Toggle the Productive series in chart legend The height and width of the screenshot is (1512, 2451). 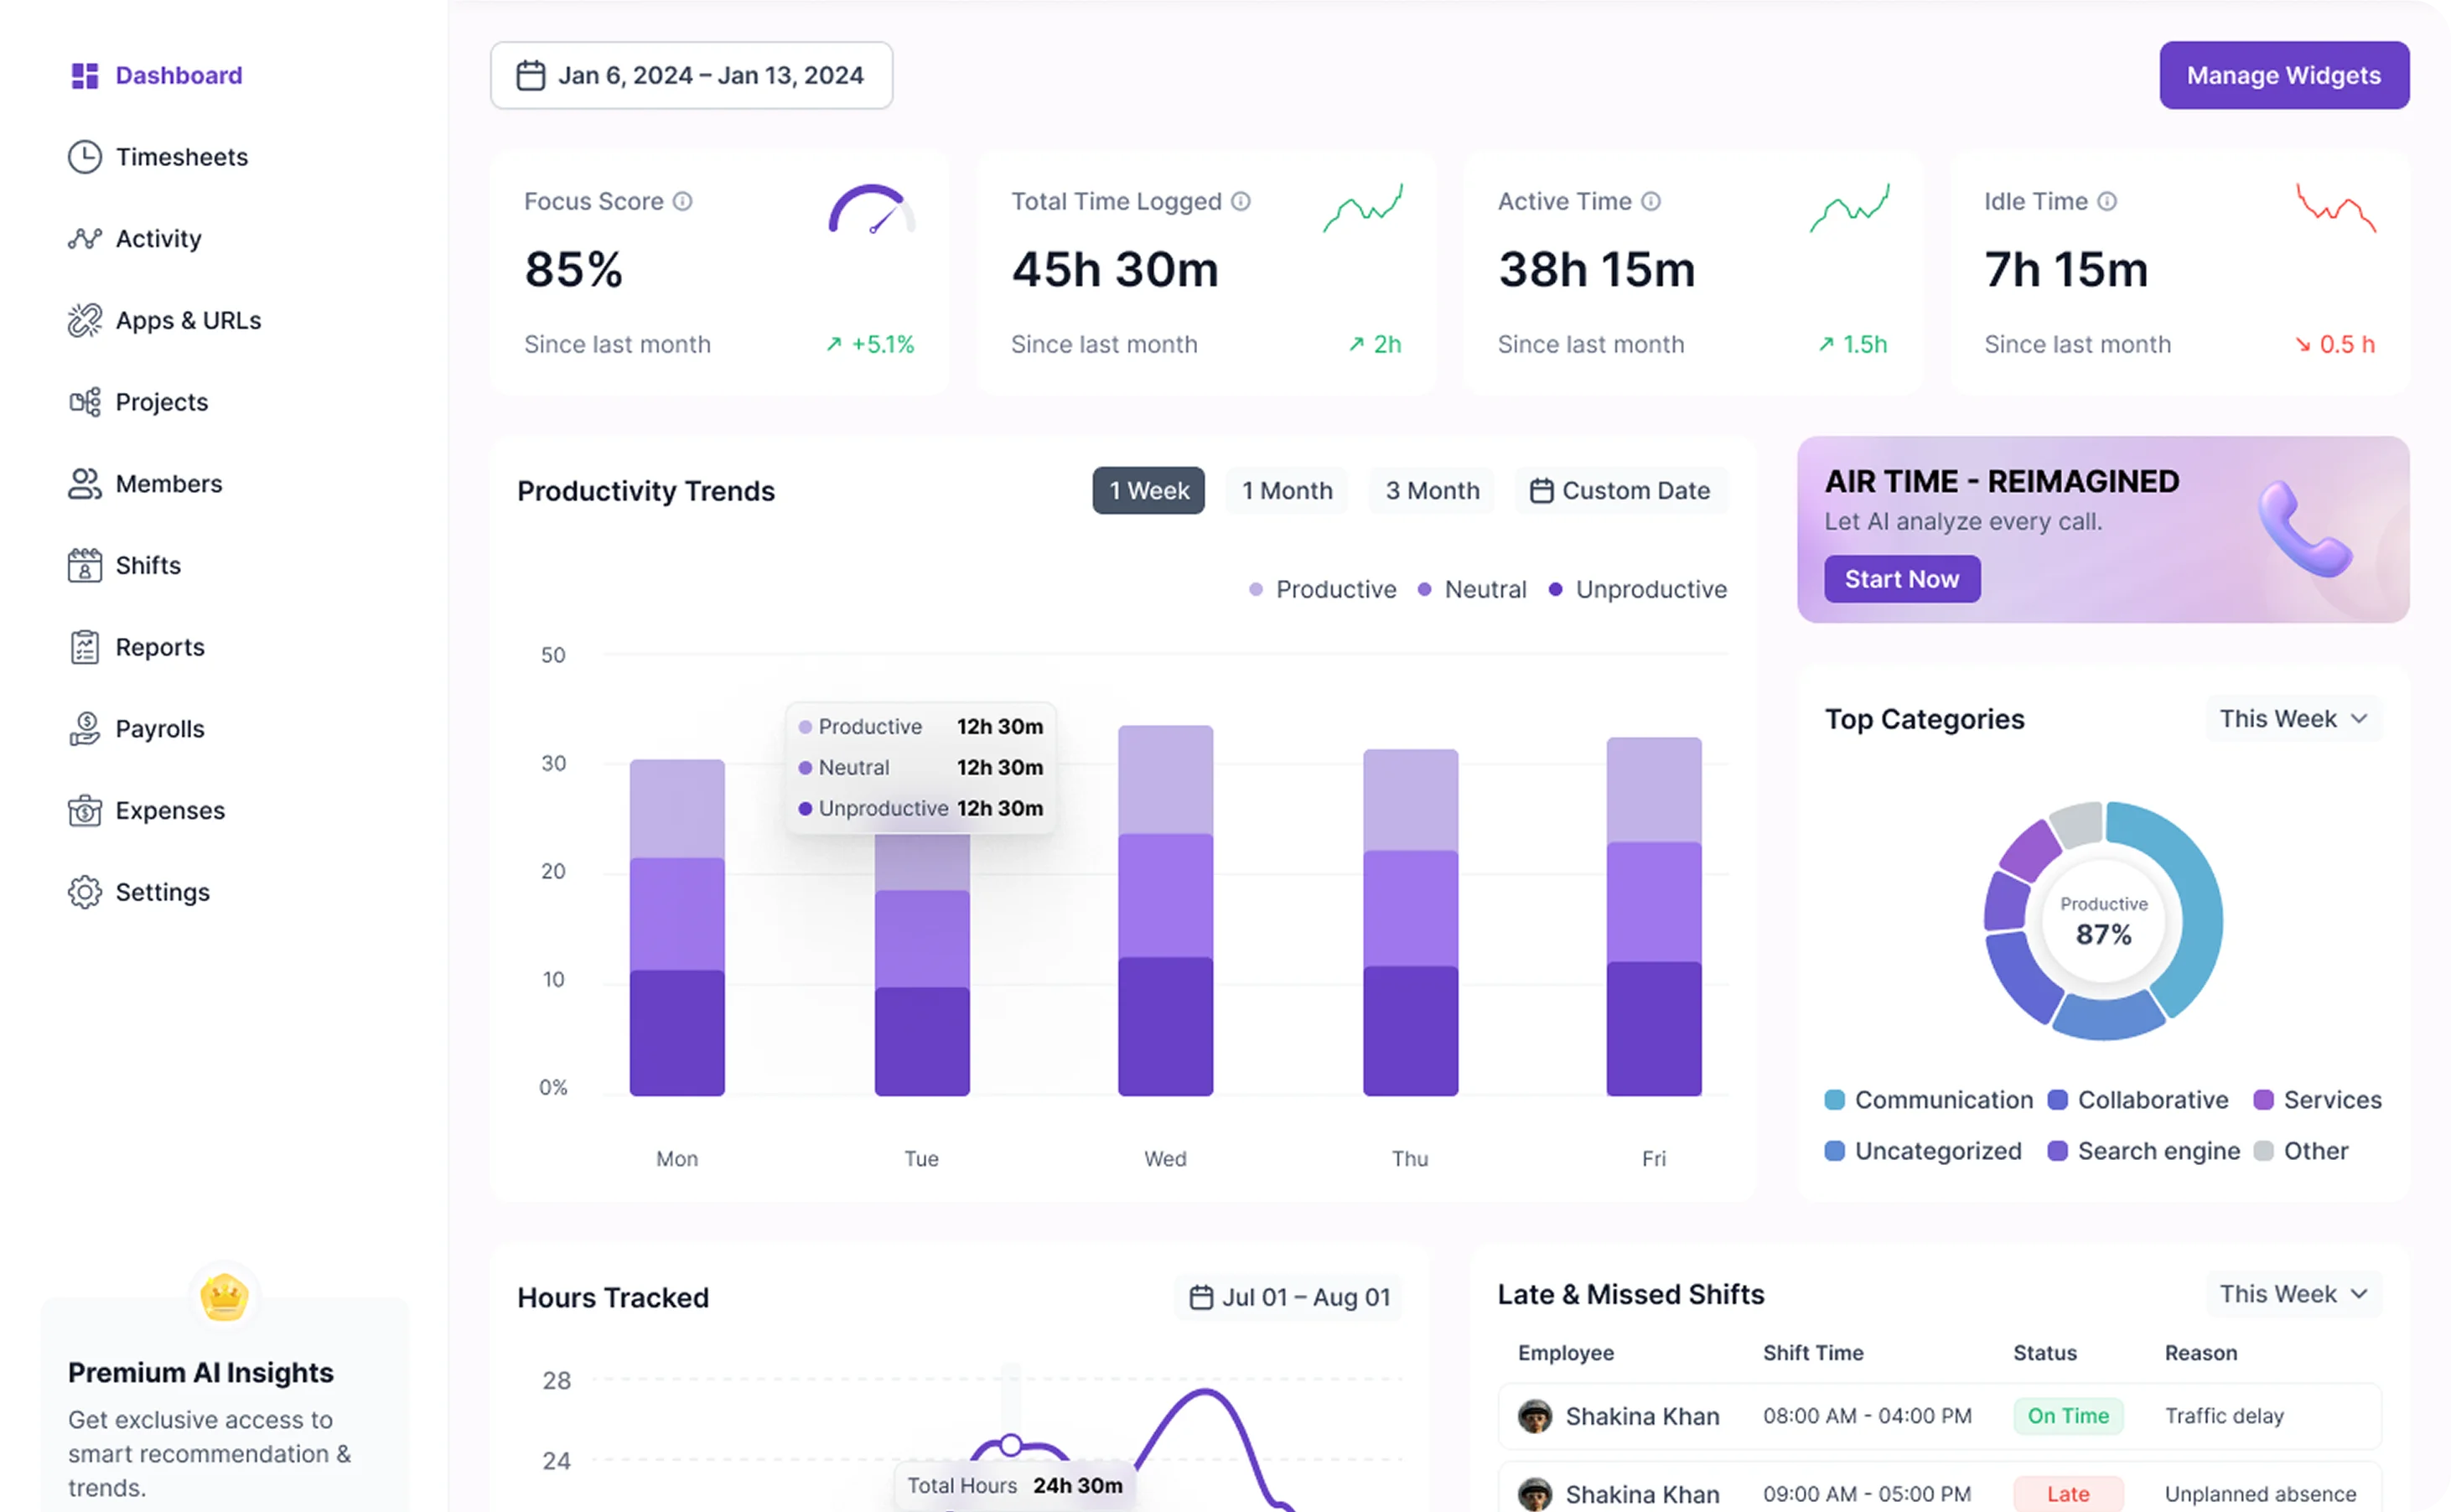click(1322, 590)
